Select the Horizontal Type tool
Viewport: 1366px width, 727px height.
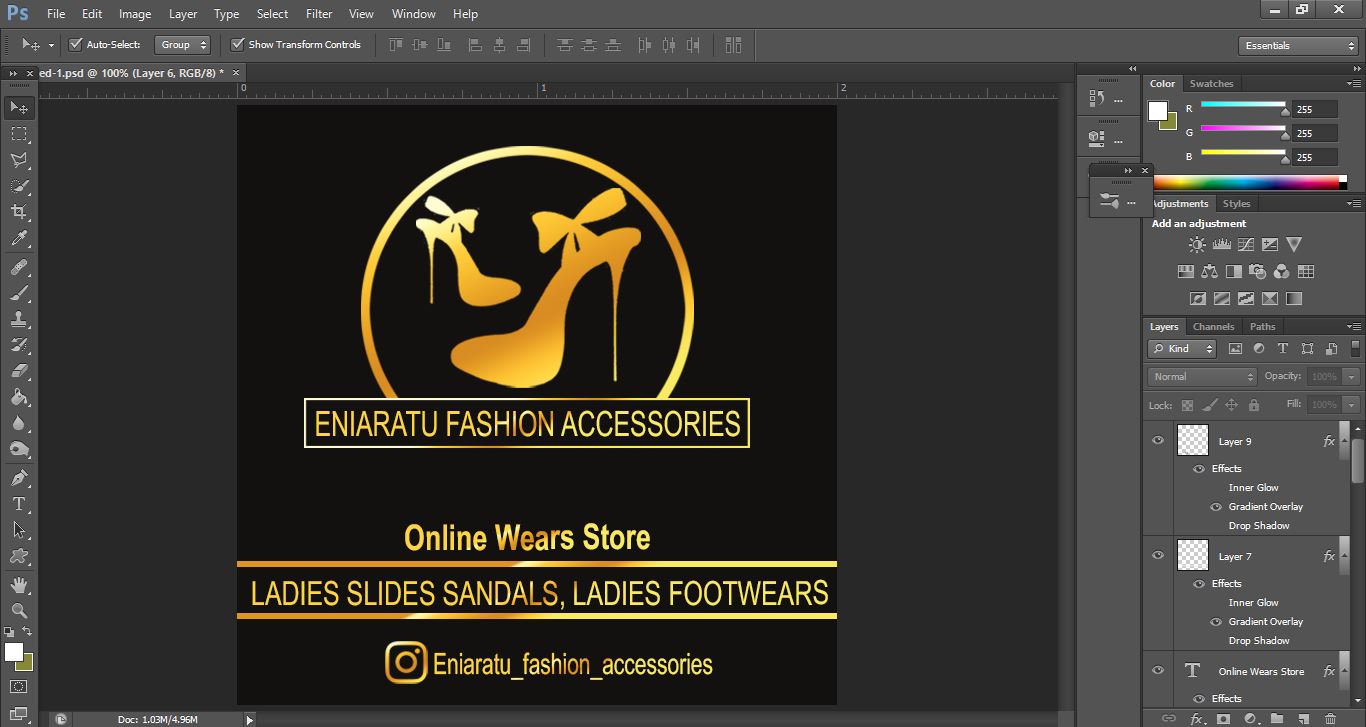(x=19, y=504)
